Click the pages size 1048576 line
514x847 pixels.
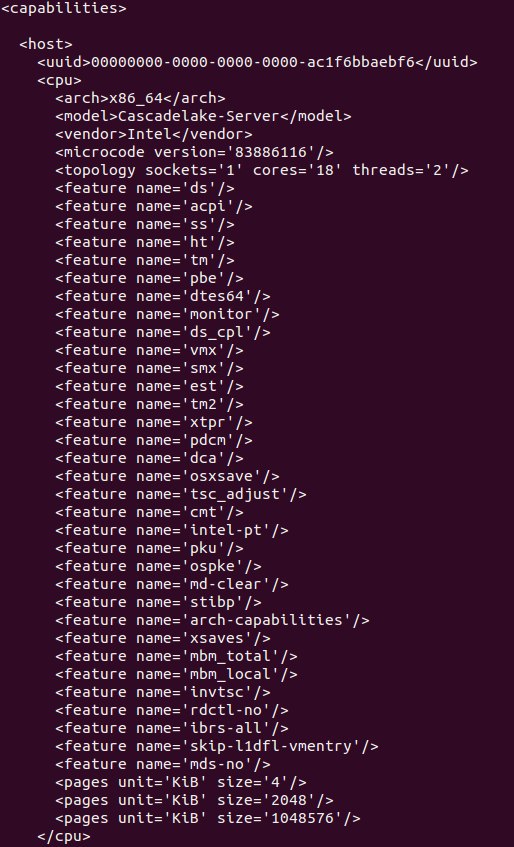(x=207, y=818)
